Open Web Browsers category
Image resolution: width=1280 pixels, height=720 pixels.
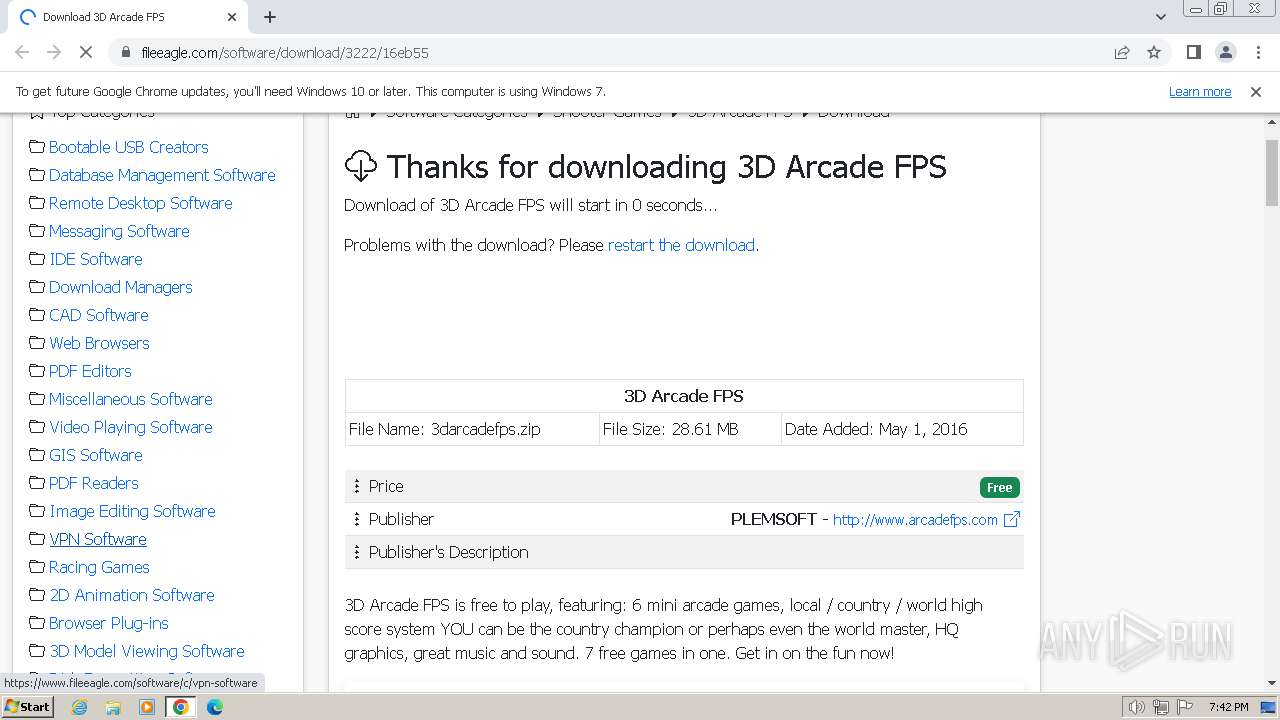point(99,343)
